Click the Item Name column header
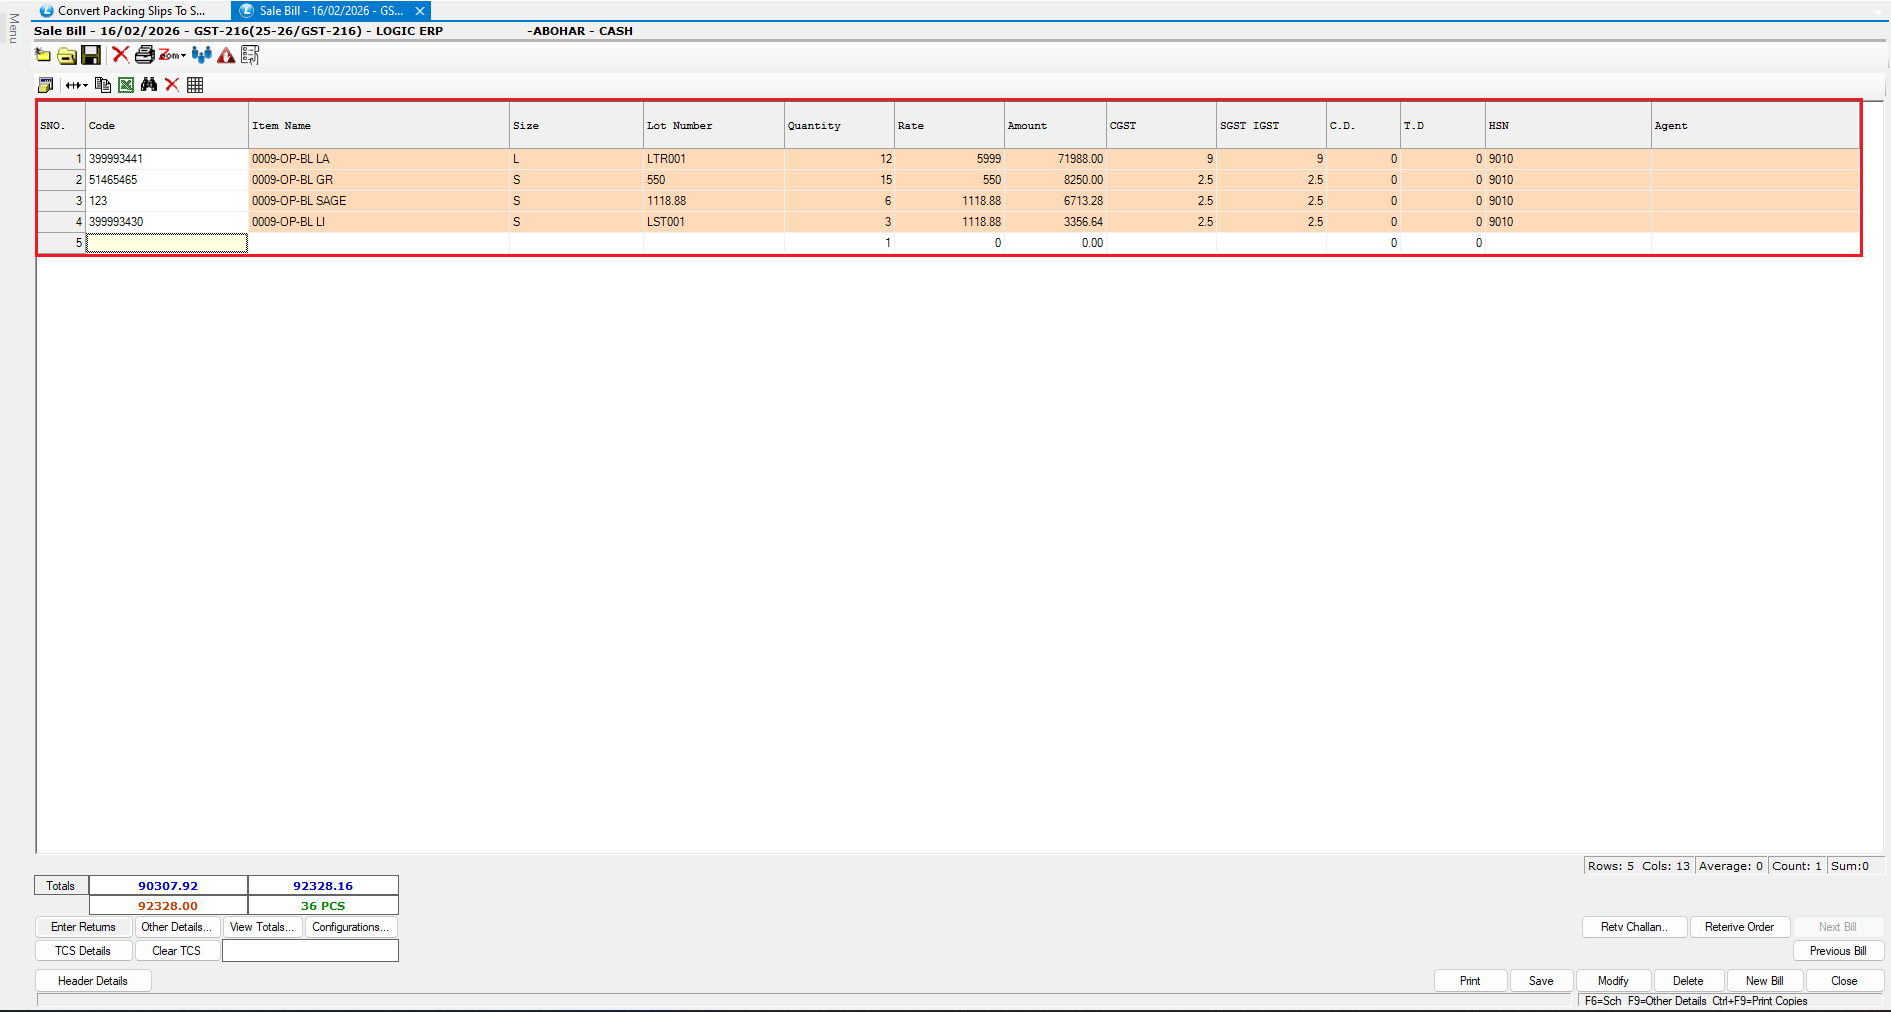Viewport: 1891px width, 1012px height. click(x=378, y=126)
